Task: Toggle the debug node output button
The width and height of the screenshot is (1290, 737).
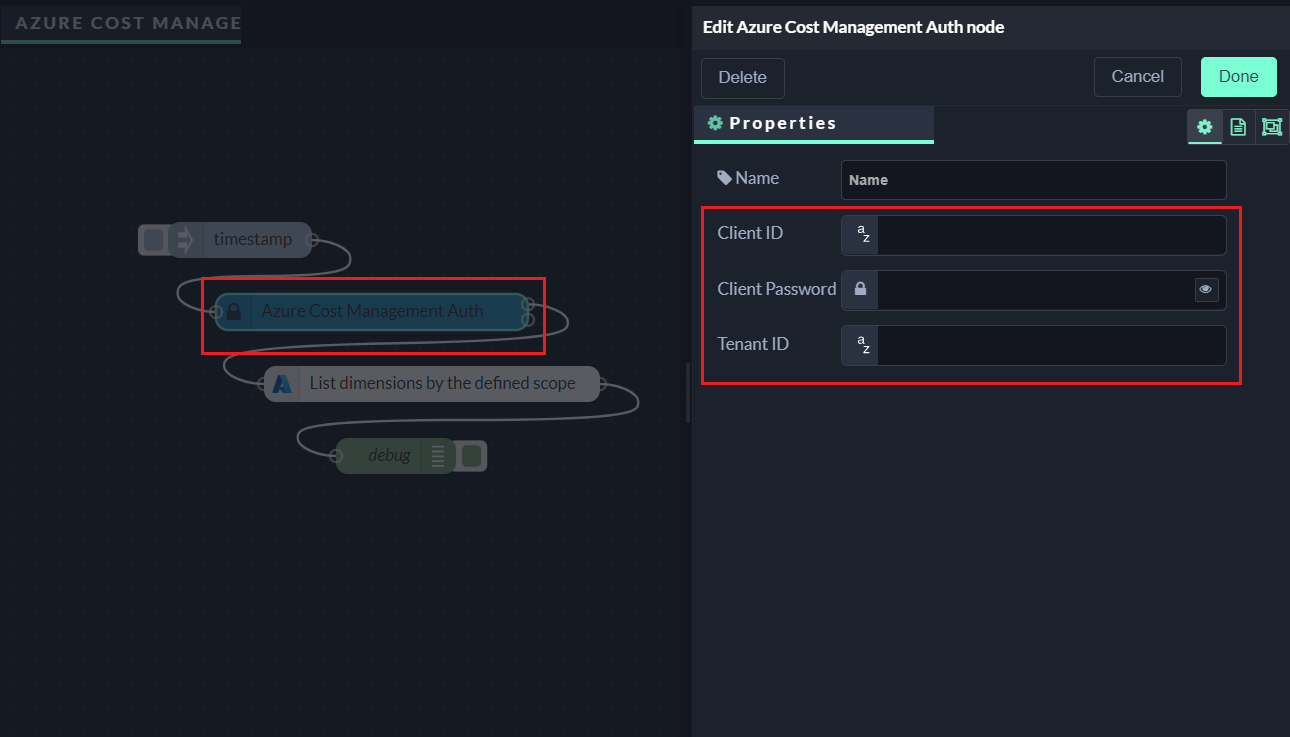Action: tap(472, 456)
